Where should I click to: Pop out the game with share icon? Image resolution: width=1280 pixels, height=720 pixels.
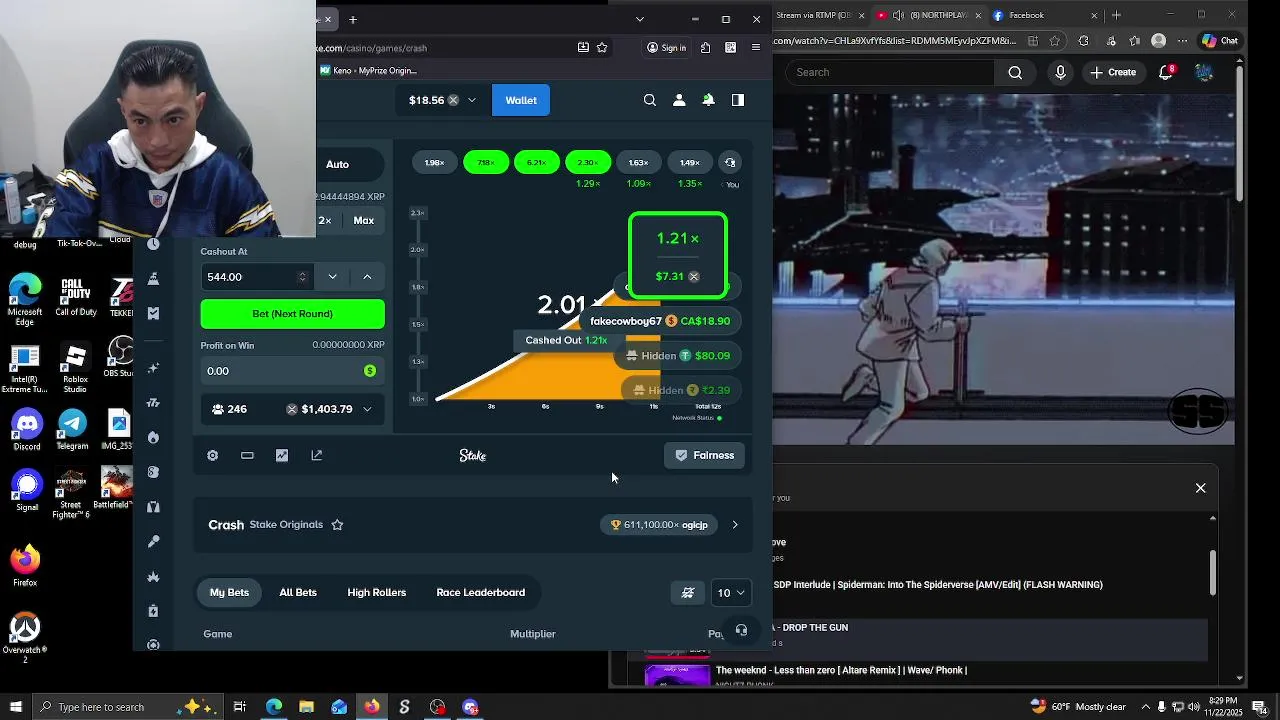317,455
